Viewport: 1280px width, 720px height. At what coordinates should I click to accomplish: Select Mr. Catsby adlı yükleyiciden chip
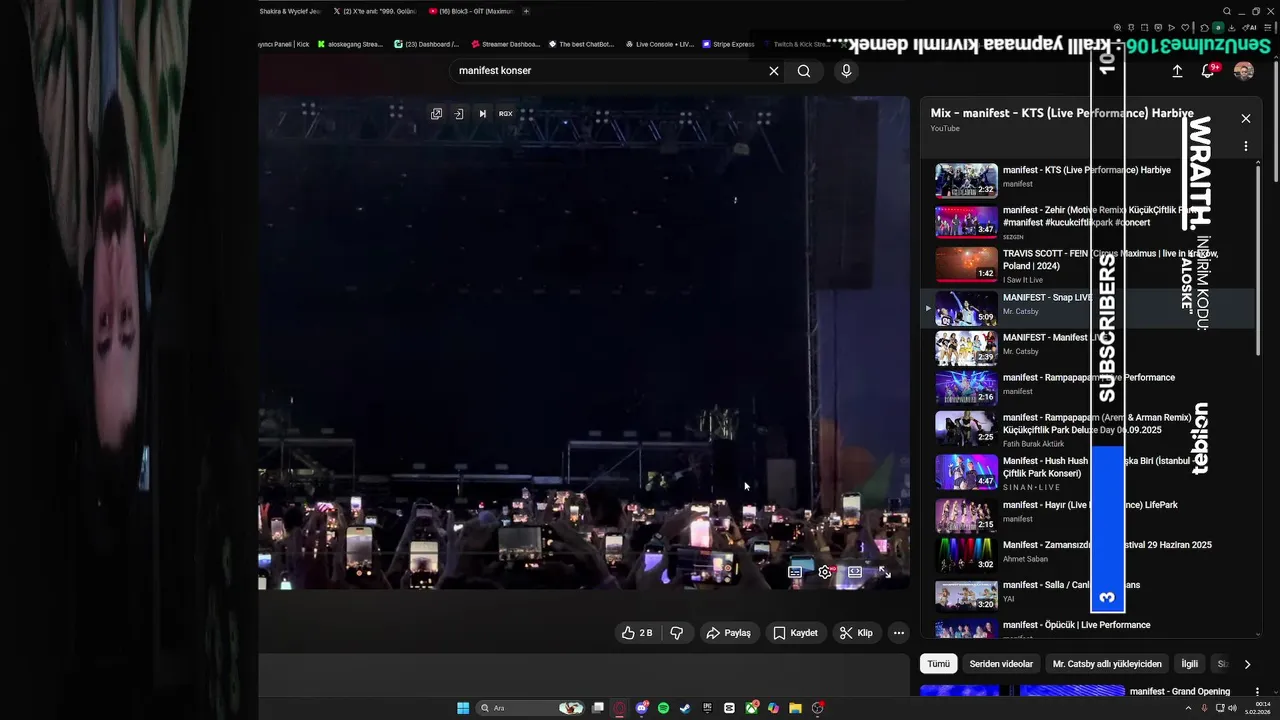pos(1107,664)
